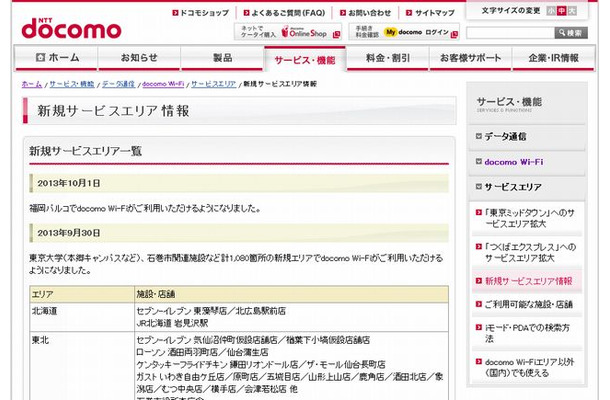This screenshot has height=400, width=610.
Task: Click the 検索 search button
Action: [571, 33]
